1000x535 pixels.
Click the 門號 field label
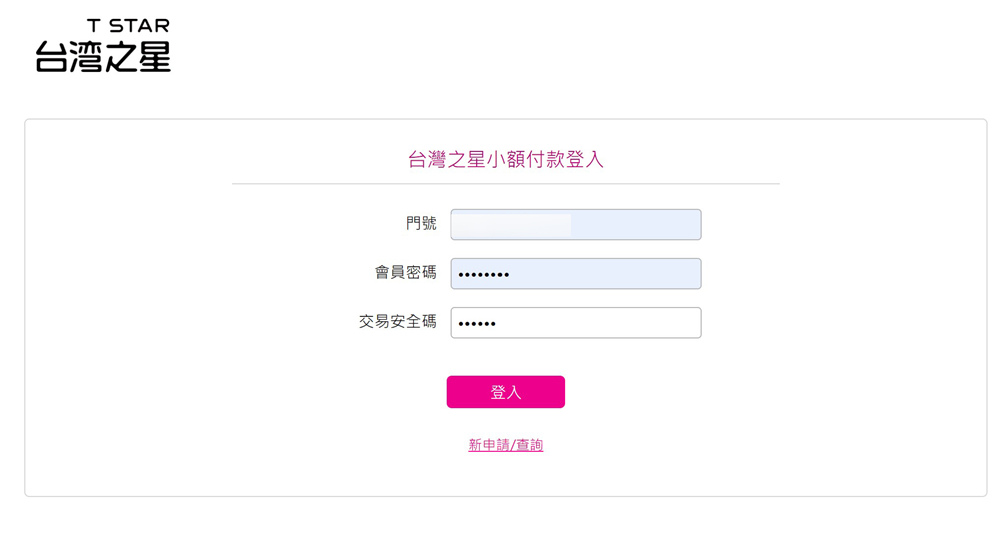pyautogui.click(x=421, y=224)
